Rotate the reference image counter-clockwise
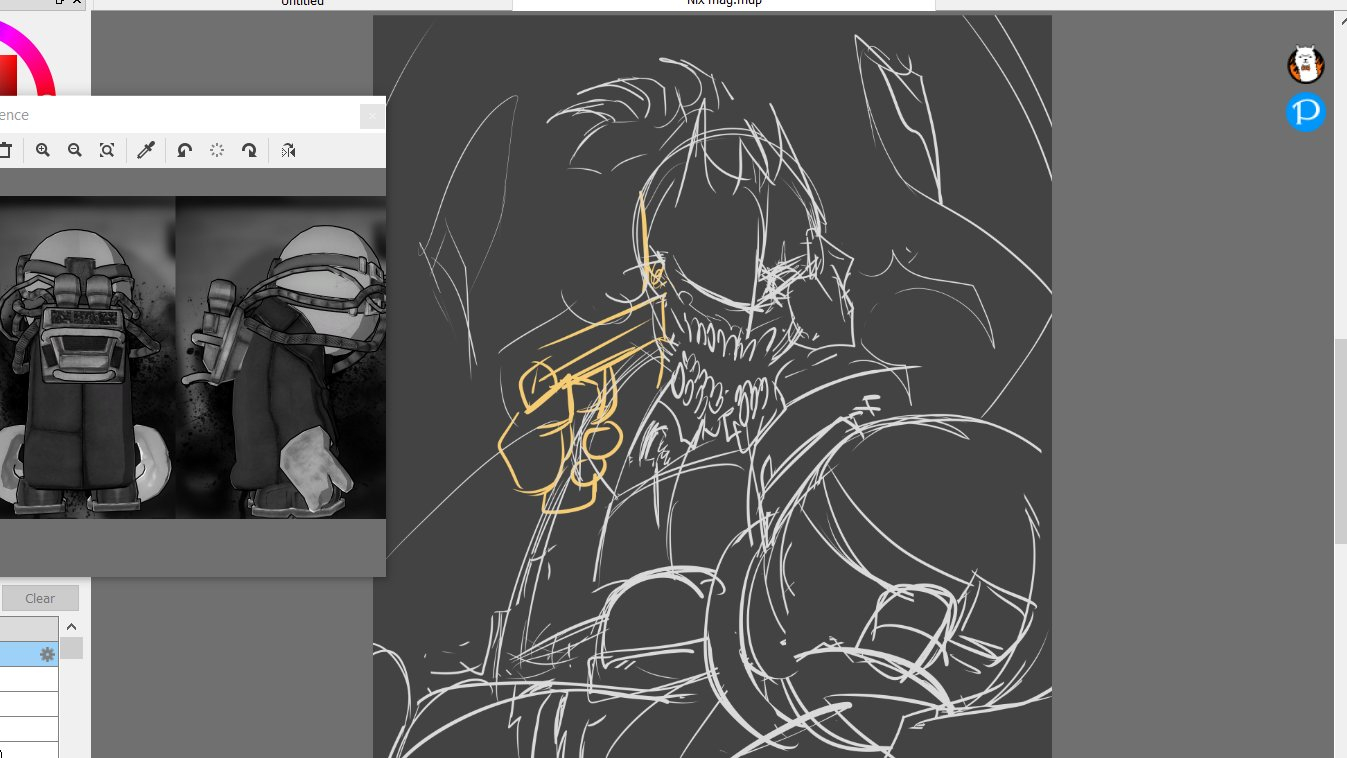This screenshot has width=1347, height=758. pos(184,150)
